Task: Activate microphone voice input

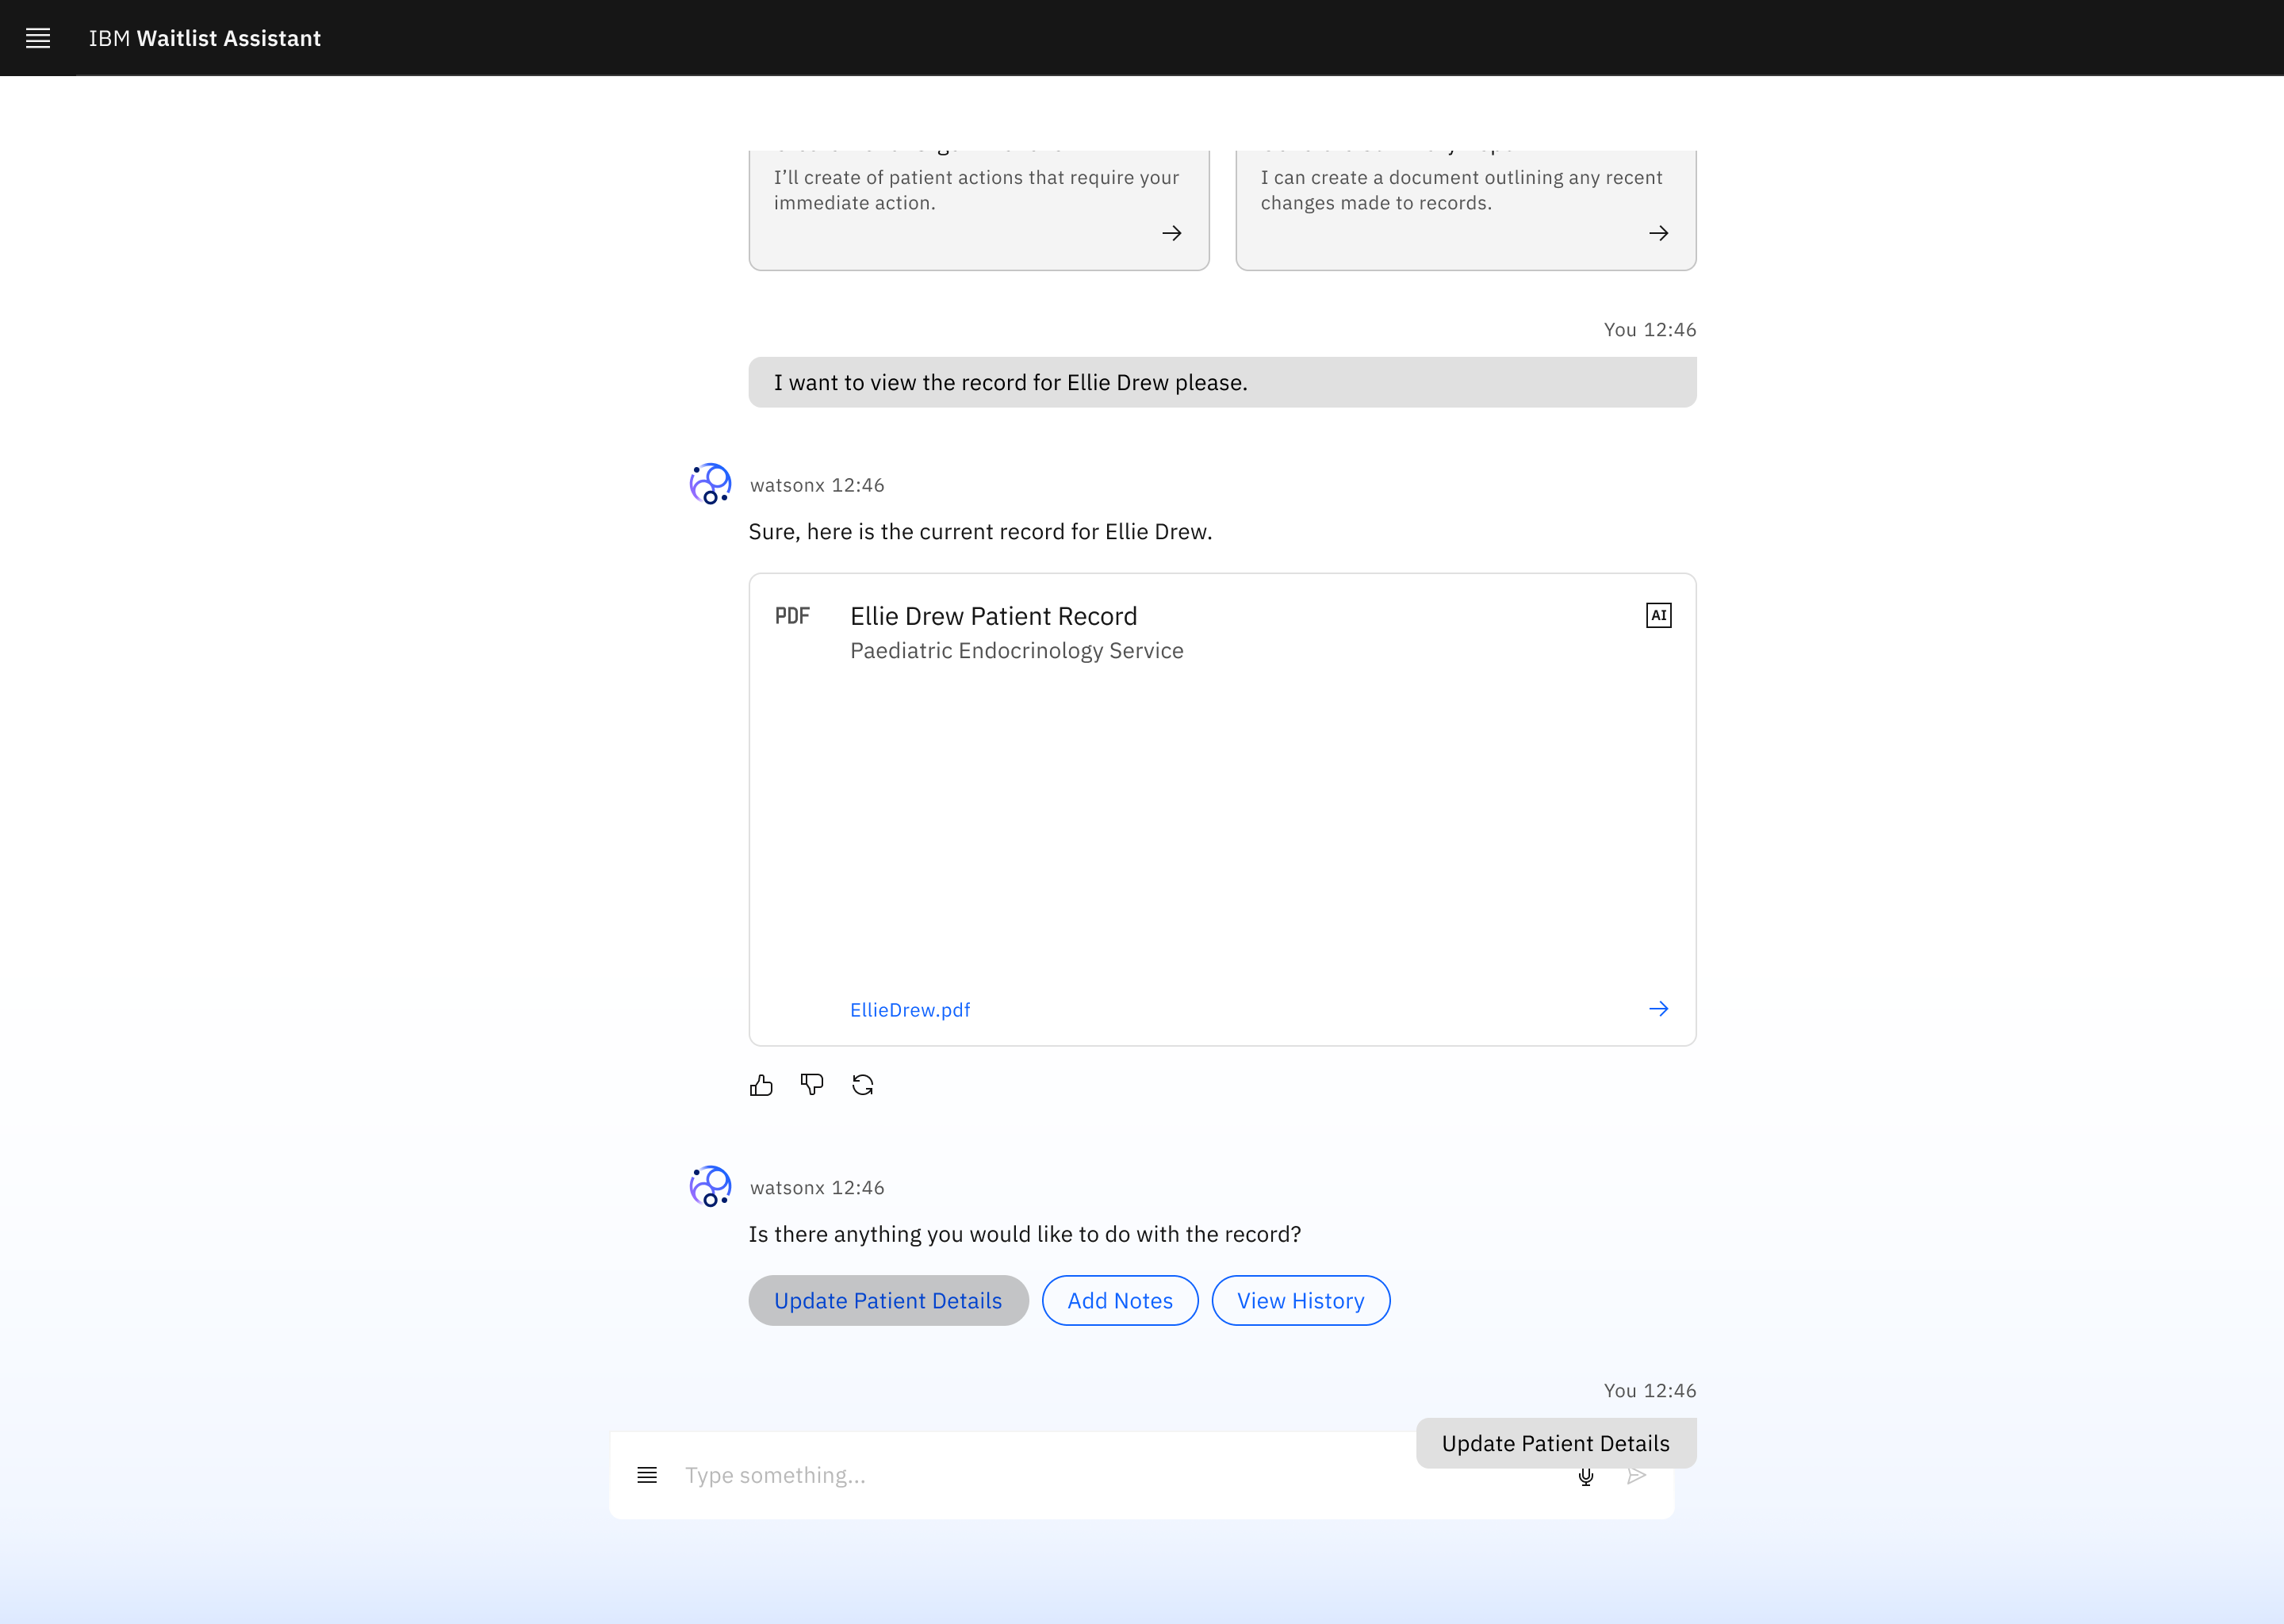Action: point(1586,1477)
